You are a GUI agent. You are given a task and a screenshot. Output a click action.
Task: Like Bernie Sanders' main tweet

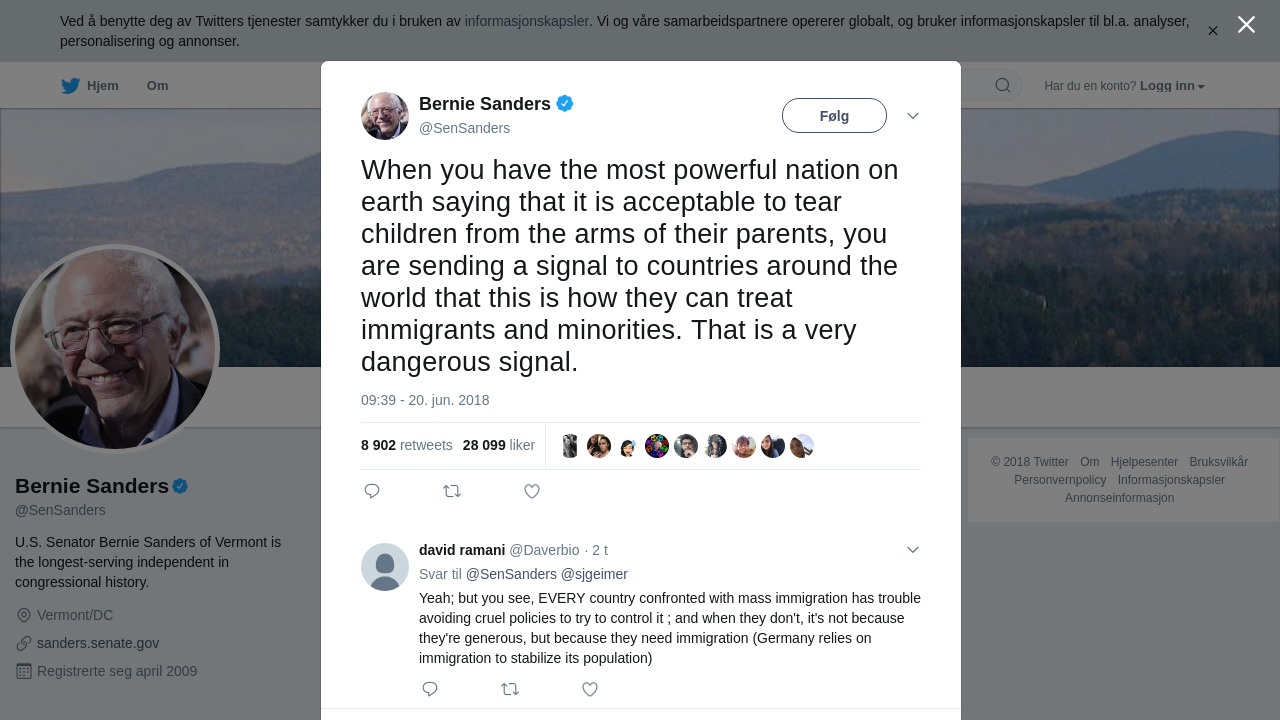[532, 491]
